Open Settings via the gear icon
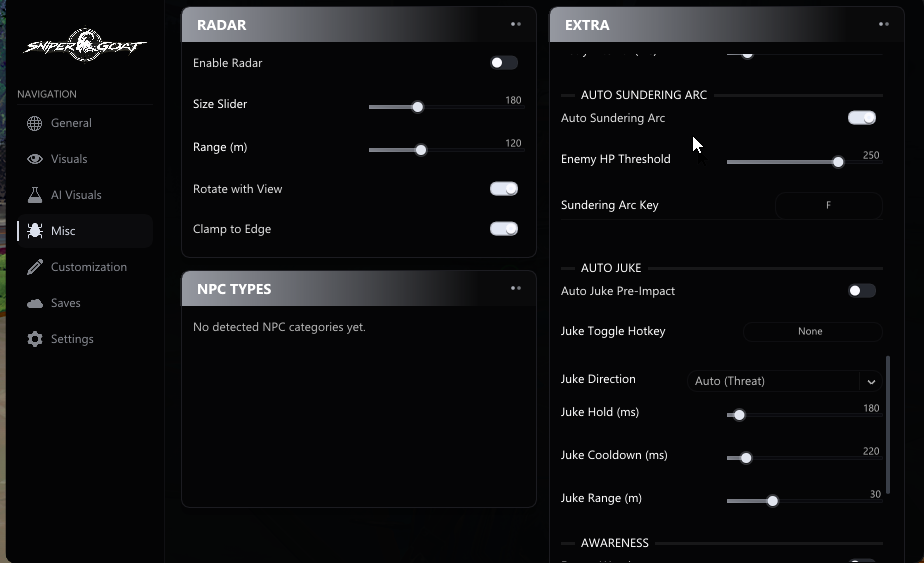Image resolution: width=924 pixels, height=563 pixels. pos(34,339)
